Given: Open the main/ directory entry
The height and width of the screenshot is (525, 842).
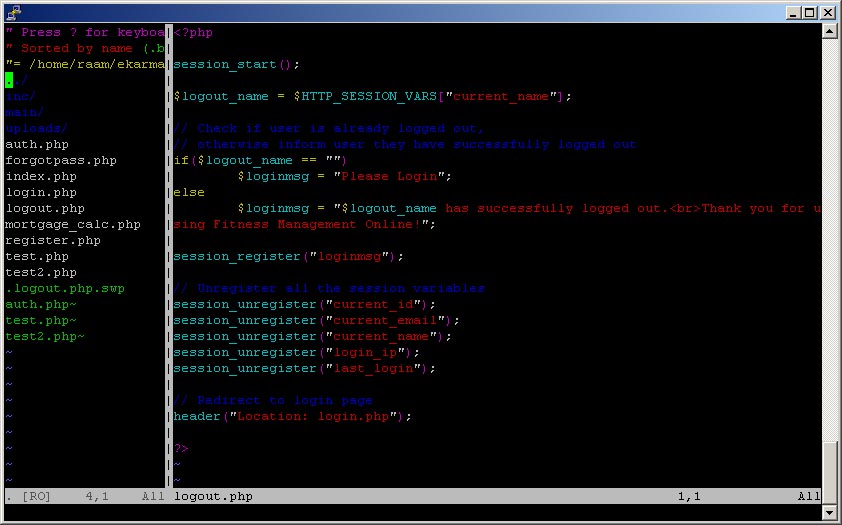Looking at the screenshot, I should tap(24, 112).
